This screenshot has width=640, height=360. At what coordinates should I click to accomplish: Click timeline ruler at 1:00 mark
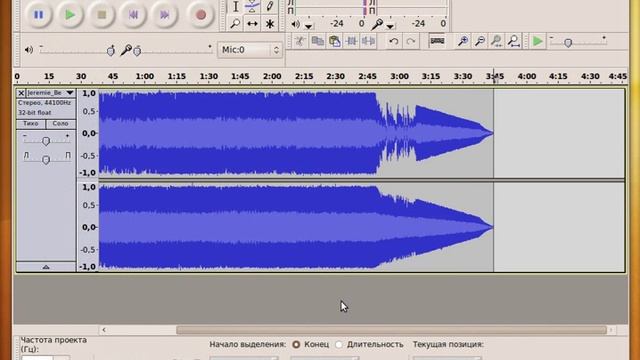144,76
